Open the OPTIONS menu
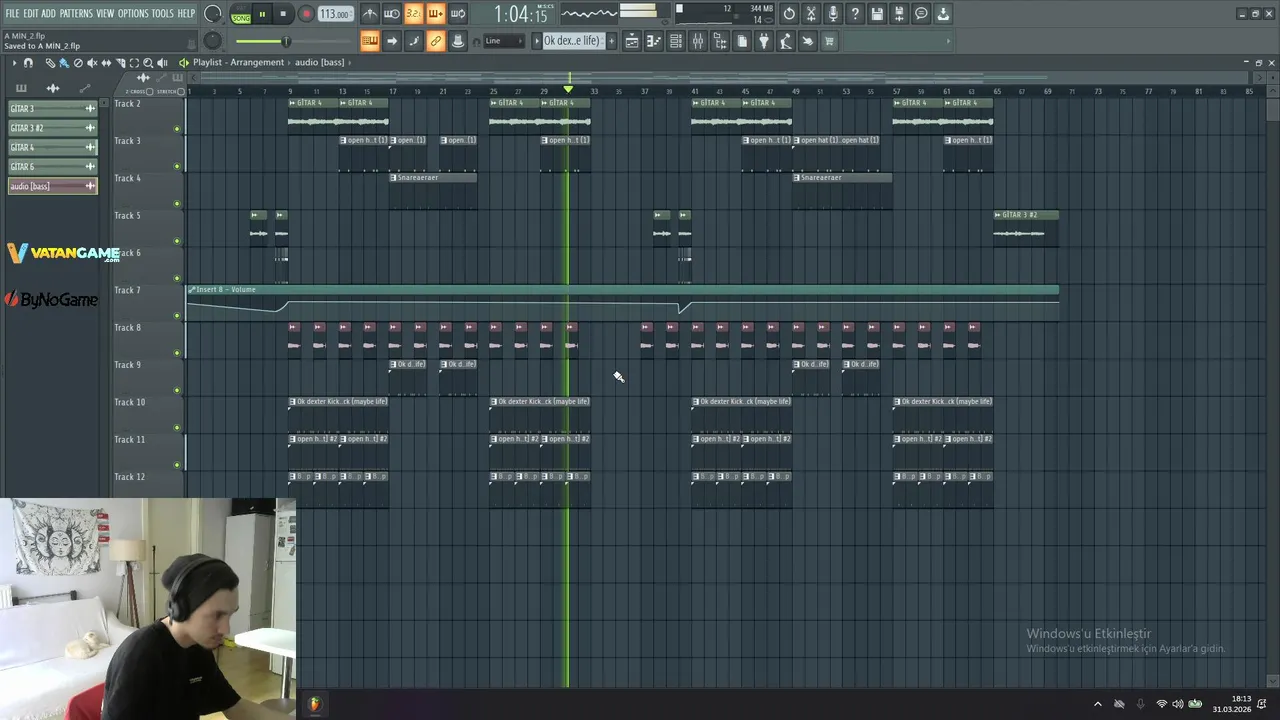This screenshot has height=720, width=1280. pyautogui.click(x=133, y=14)
